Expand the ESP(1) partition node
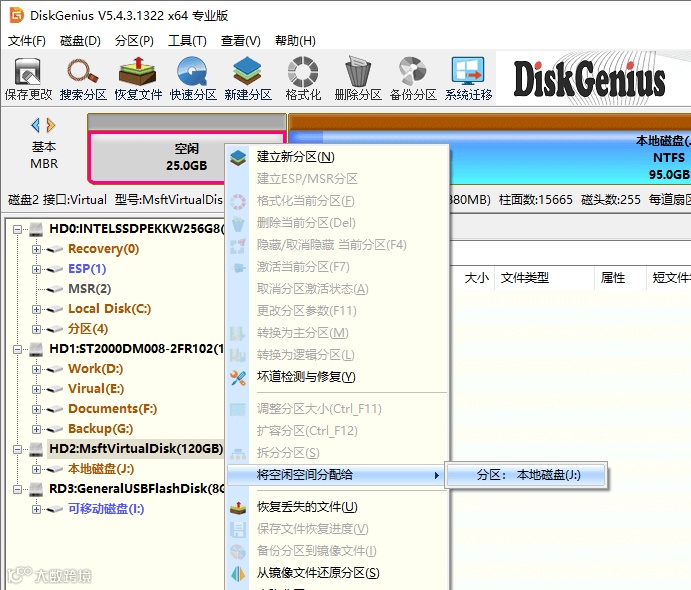691x590 pixels. click(36, 269)
